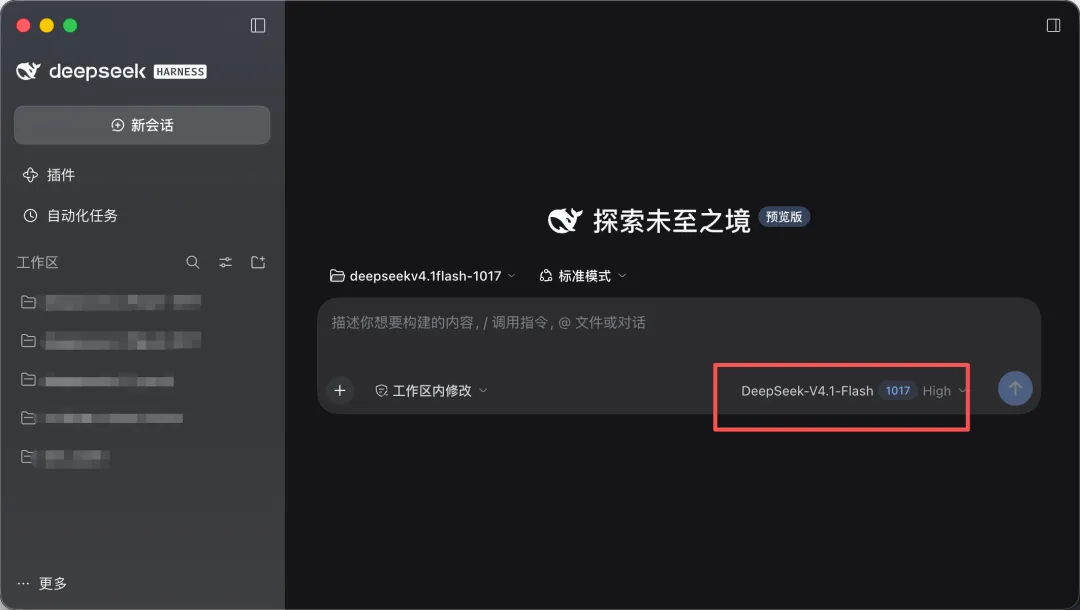Viewport: 1080px width, 610px height.
Task: Change the 标准模式 mode dropdown
Action: [583, 276]
